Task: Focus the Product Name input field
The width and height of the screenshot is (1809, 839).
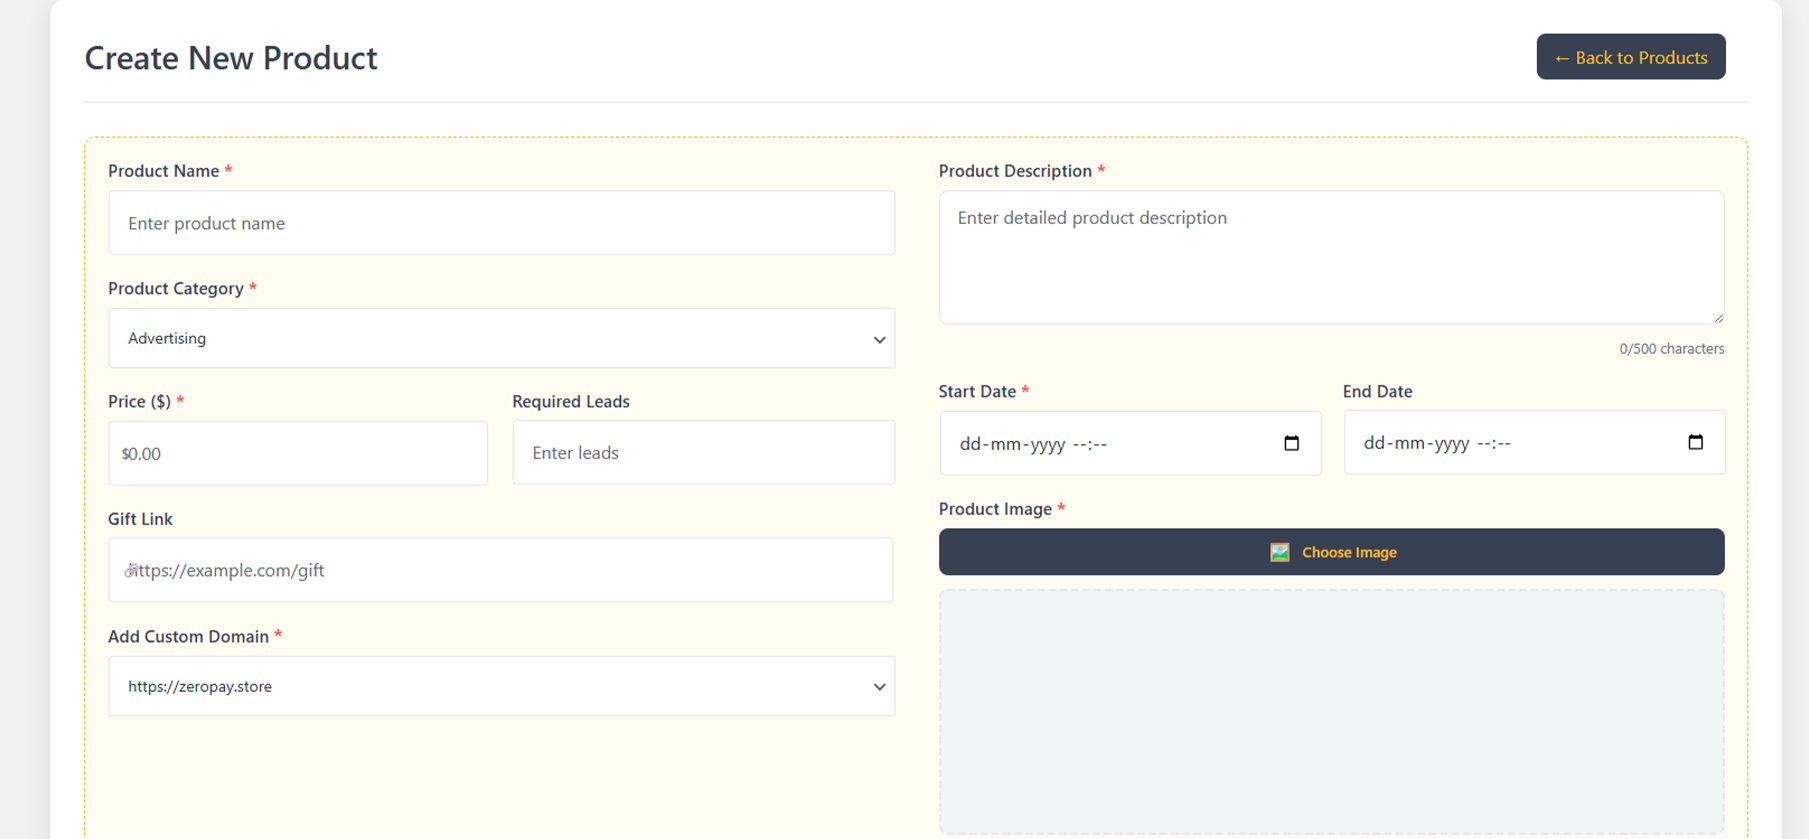Action: (501, 223)
